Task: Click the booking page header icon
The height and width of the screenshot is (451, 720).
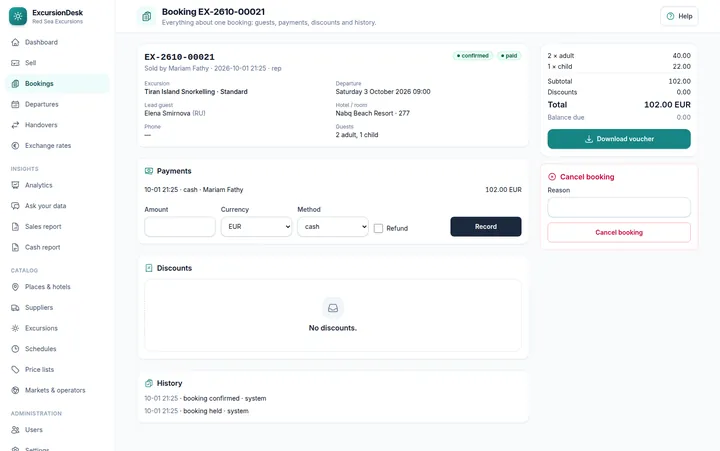Action: [x=146, y=17]
